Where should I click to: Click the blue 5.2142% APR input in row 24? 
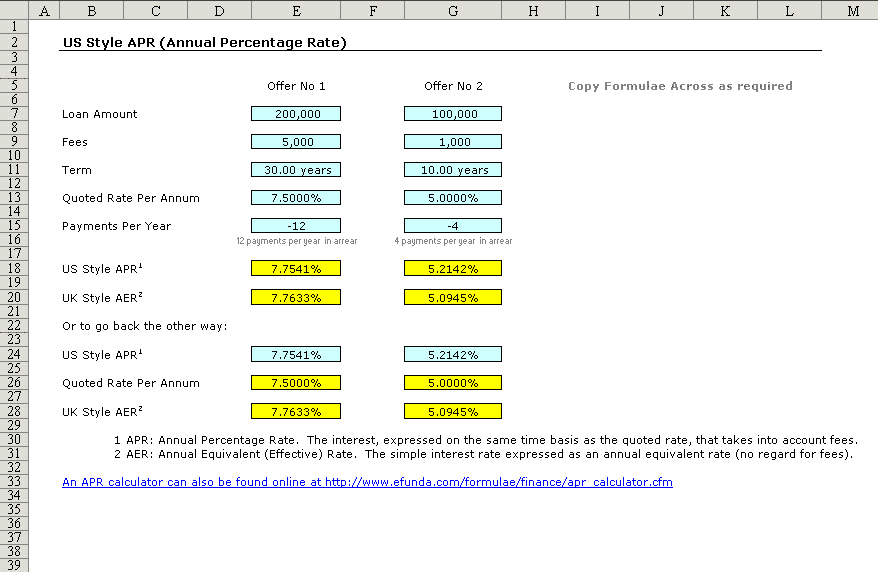tap(453, 354)
